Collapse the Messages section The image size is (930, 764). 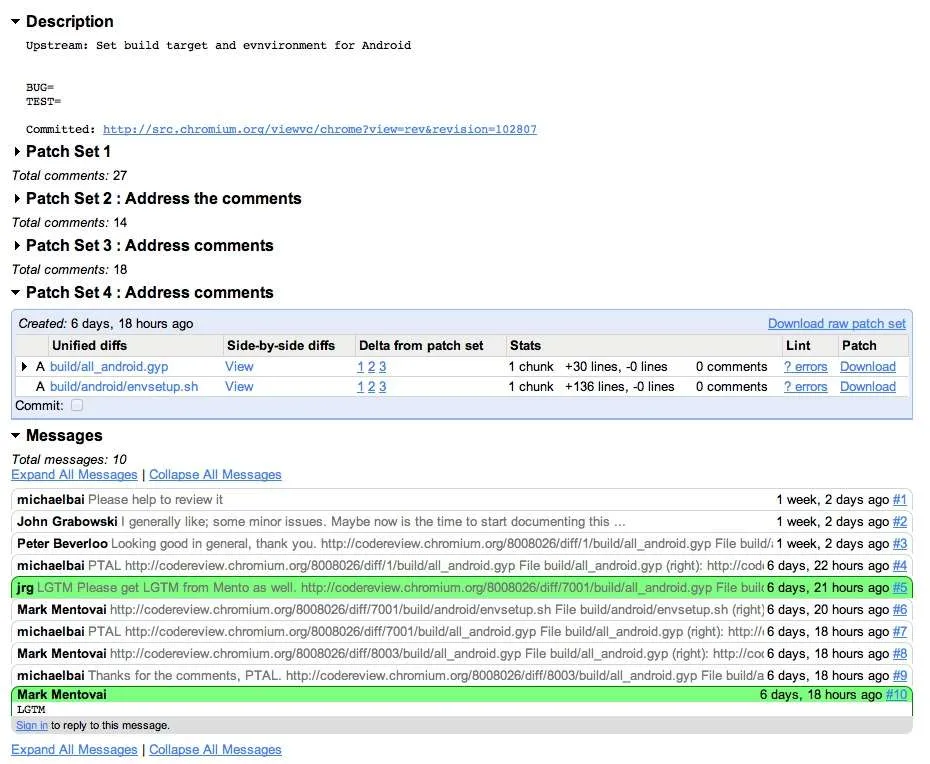coord(15,435)
